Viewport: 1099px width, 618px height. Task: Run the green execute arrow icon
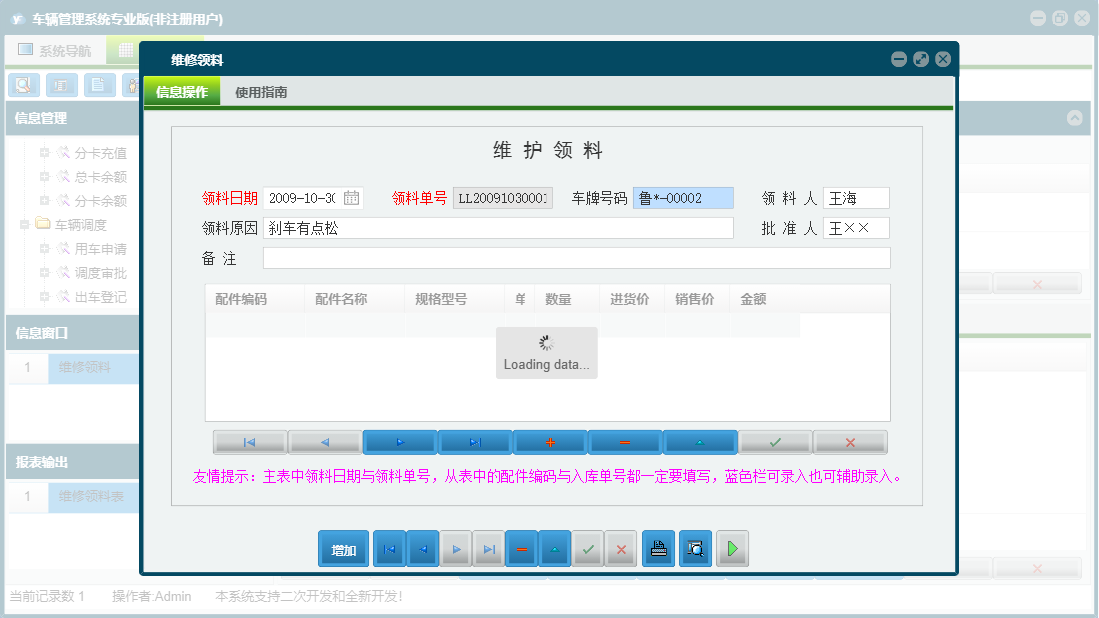click(731, 548)
